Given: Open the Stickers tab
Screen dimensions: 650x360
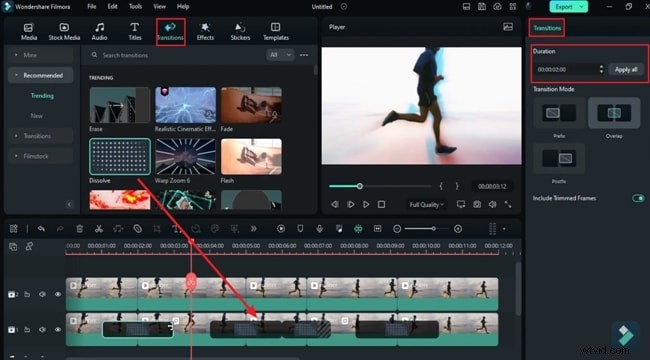Looking at the screenshot, I should point(240,32).
